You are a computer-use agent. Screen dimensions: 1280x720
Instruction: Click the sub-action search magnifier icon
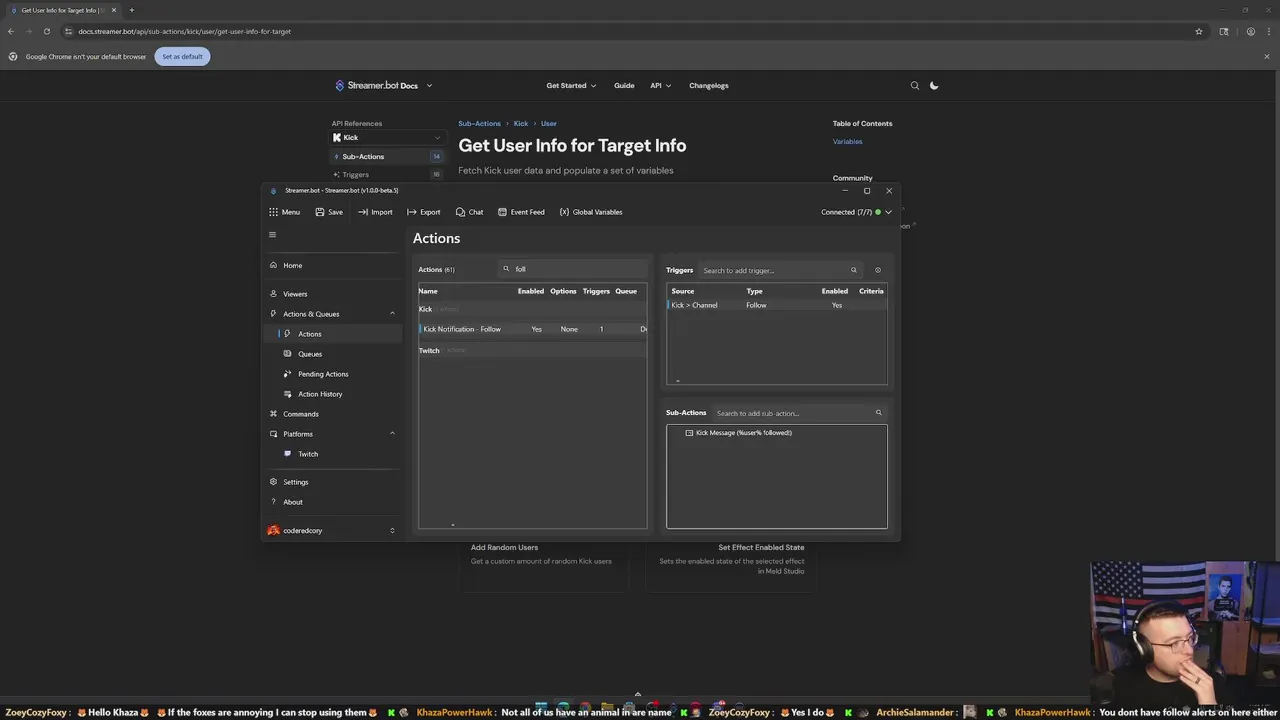879,413
